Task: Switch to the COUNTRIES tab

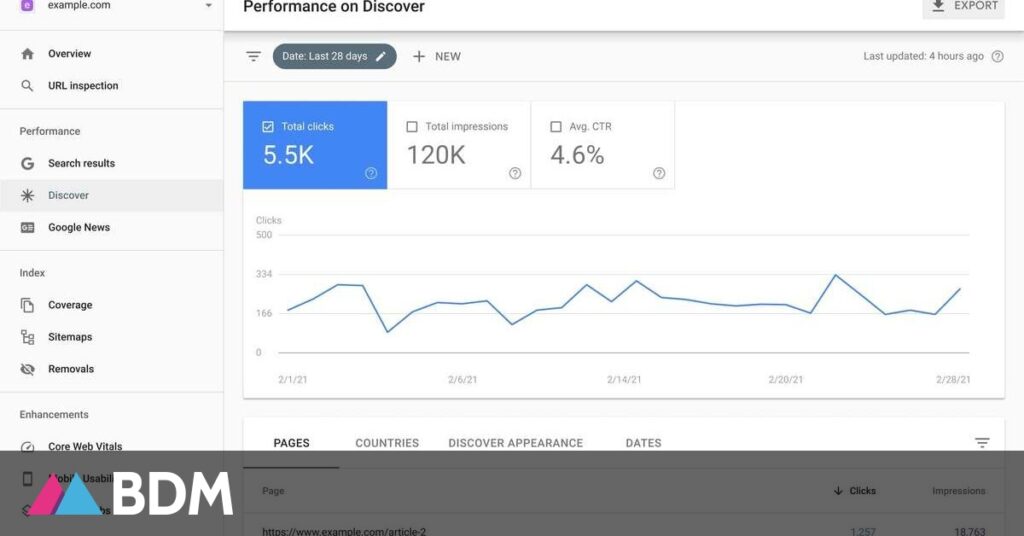Action: tap(387, 443)
